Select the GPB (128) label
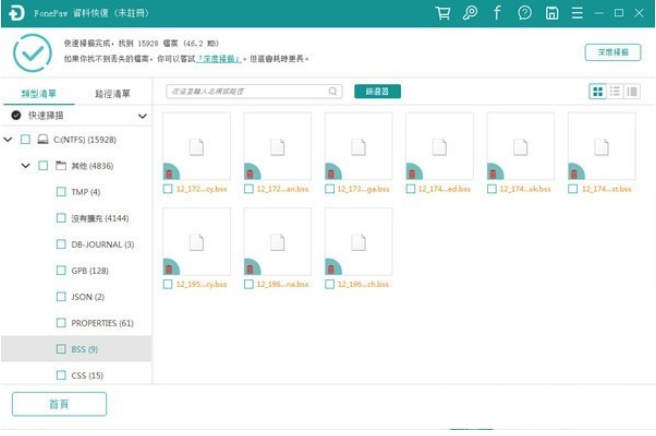 click(90, 271)
